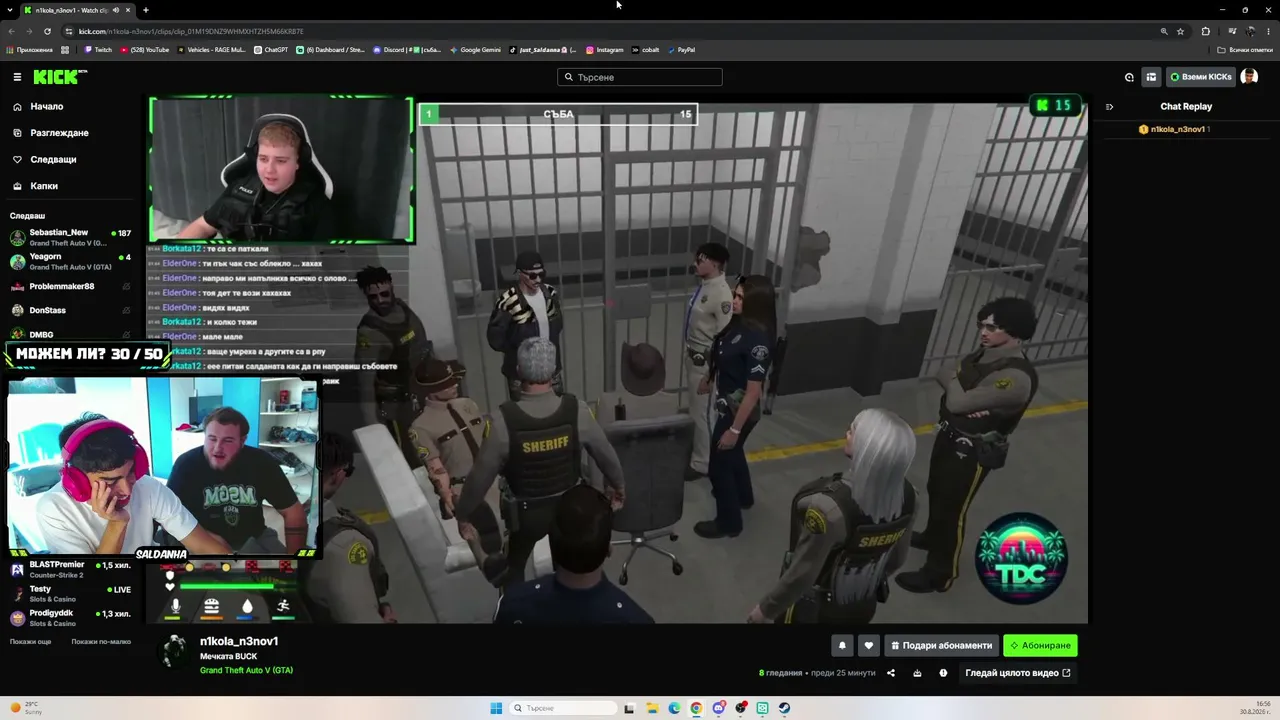Open Testy recommended channel
Screen dimensions: 1280x720
[x=70, y=593]
